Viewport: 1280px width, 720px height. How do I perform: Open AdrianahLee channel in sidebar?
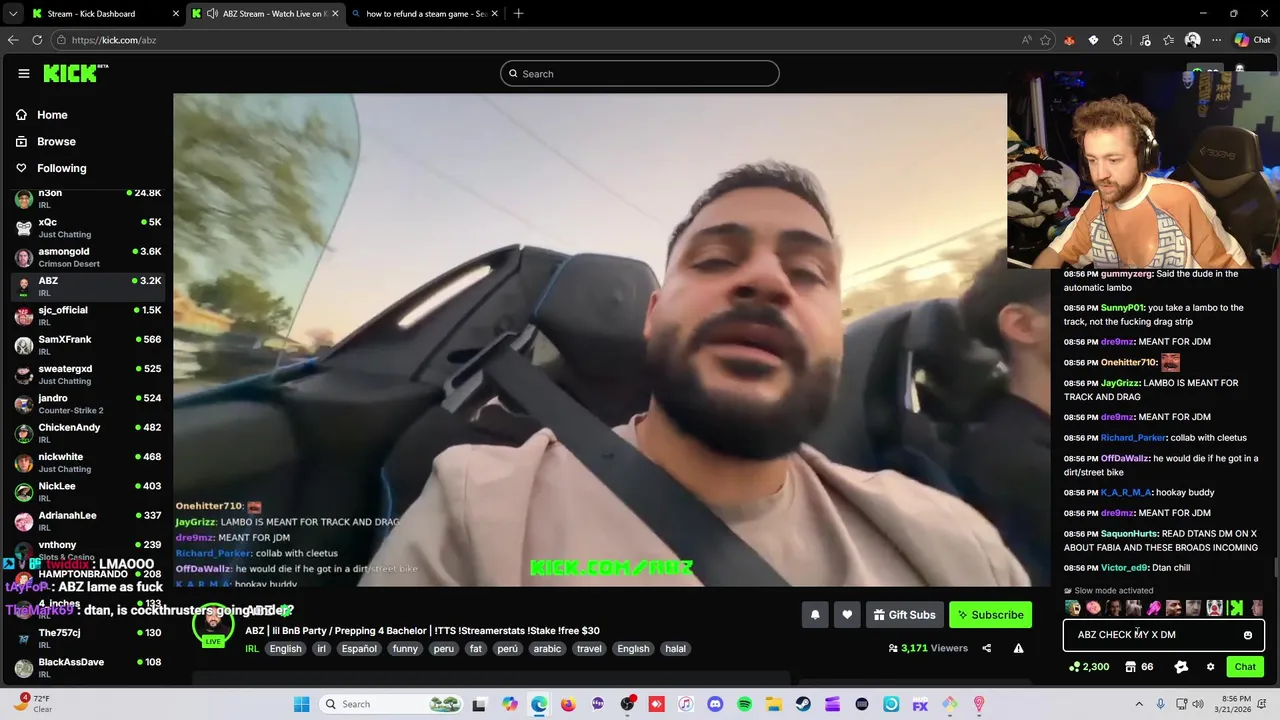88,521
